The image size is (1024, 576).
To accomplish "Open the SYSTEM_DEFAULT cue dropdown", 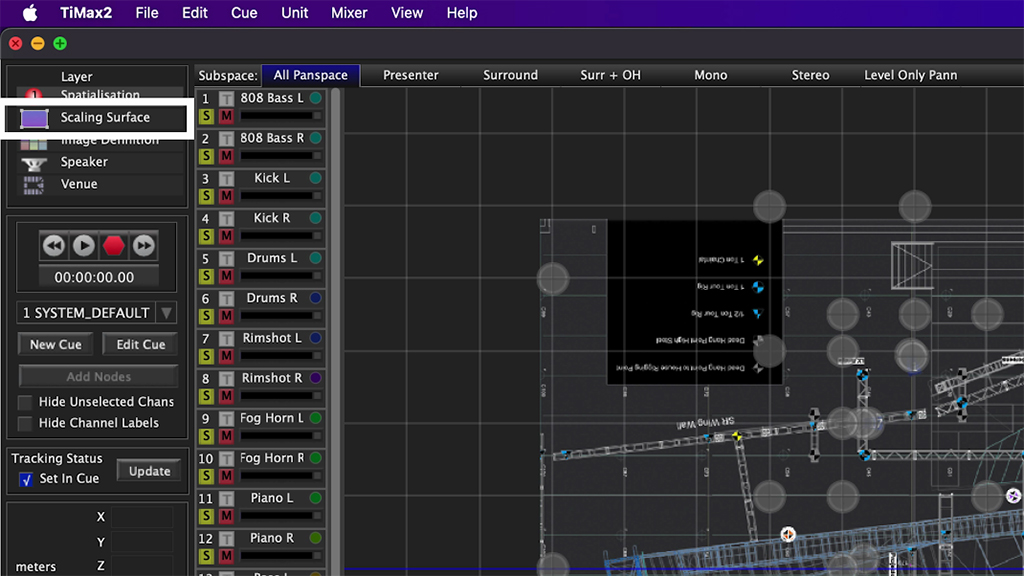I will click(166, 313).
